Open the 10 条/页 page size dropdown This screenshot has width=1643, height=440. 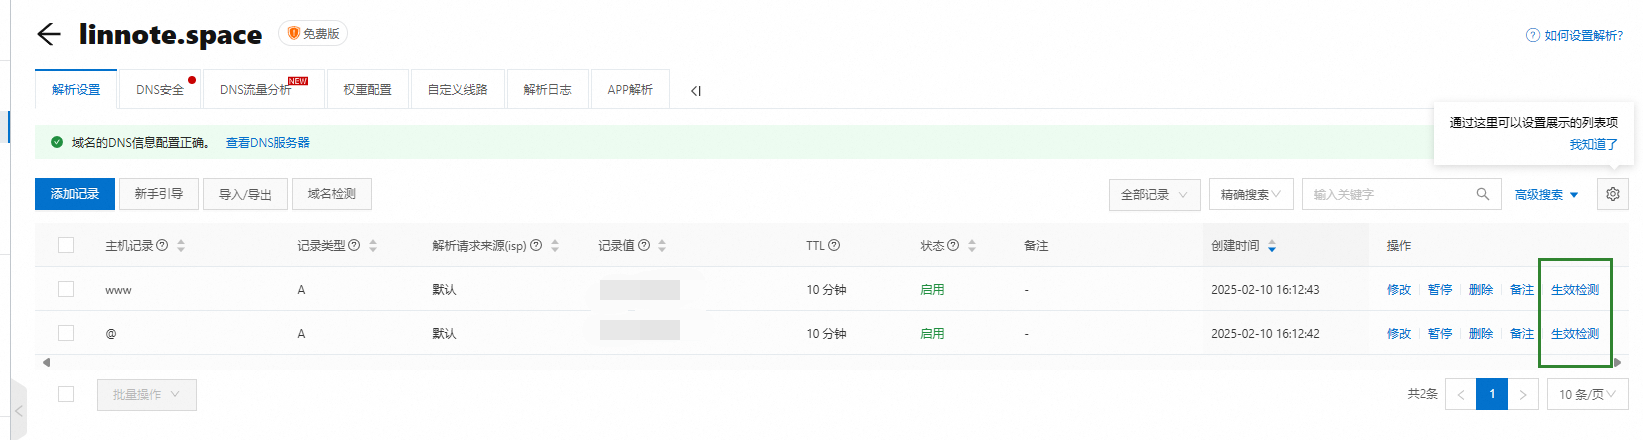(x=1586, y=394)
